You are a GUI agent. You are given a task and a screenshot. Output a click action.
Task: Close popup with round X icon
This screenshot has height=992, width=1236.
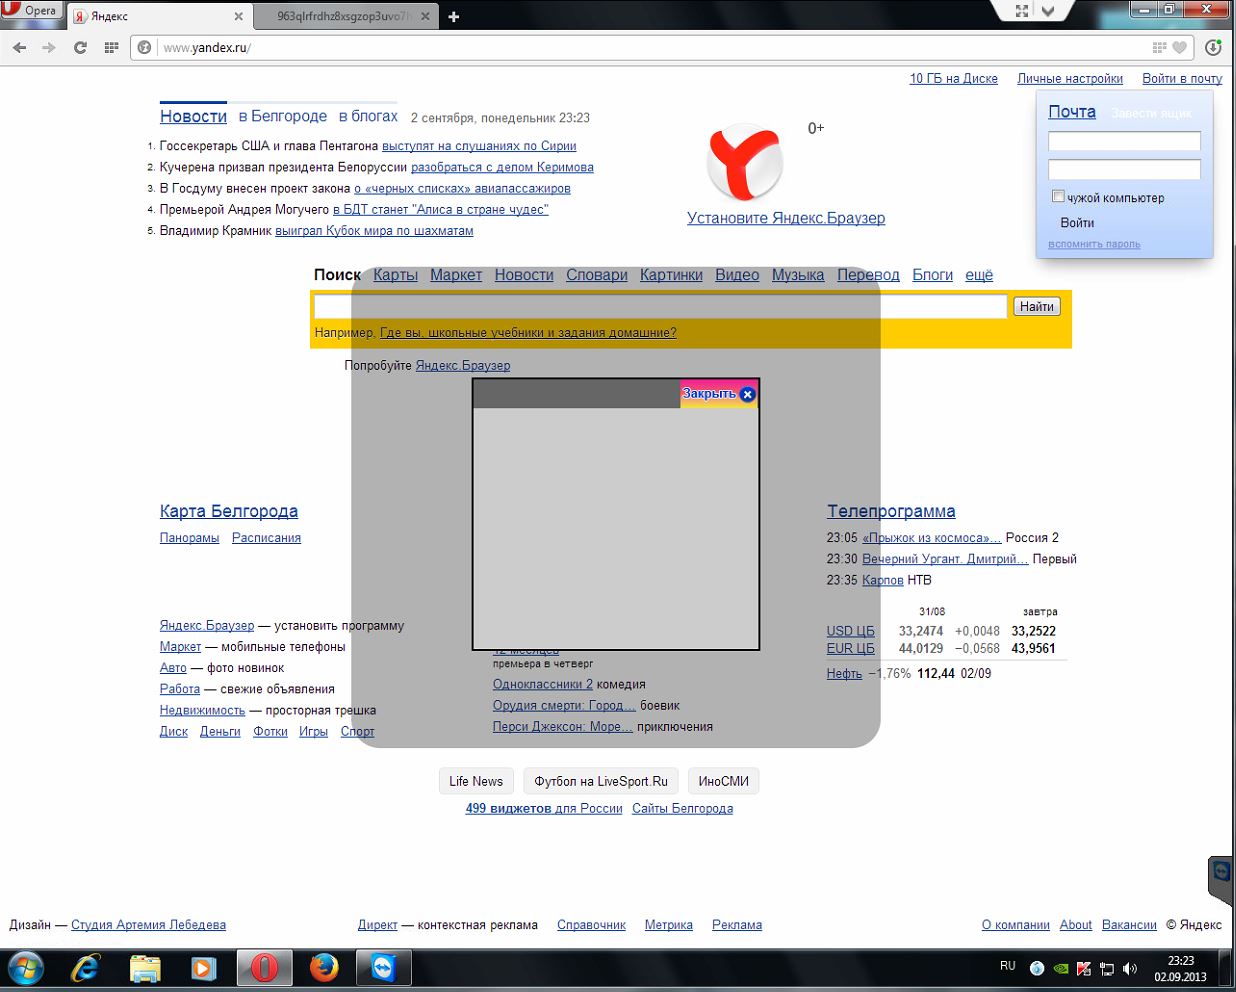tap(748, 394)
